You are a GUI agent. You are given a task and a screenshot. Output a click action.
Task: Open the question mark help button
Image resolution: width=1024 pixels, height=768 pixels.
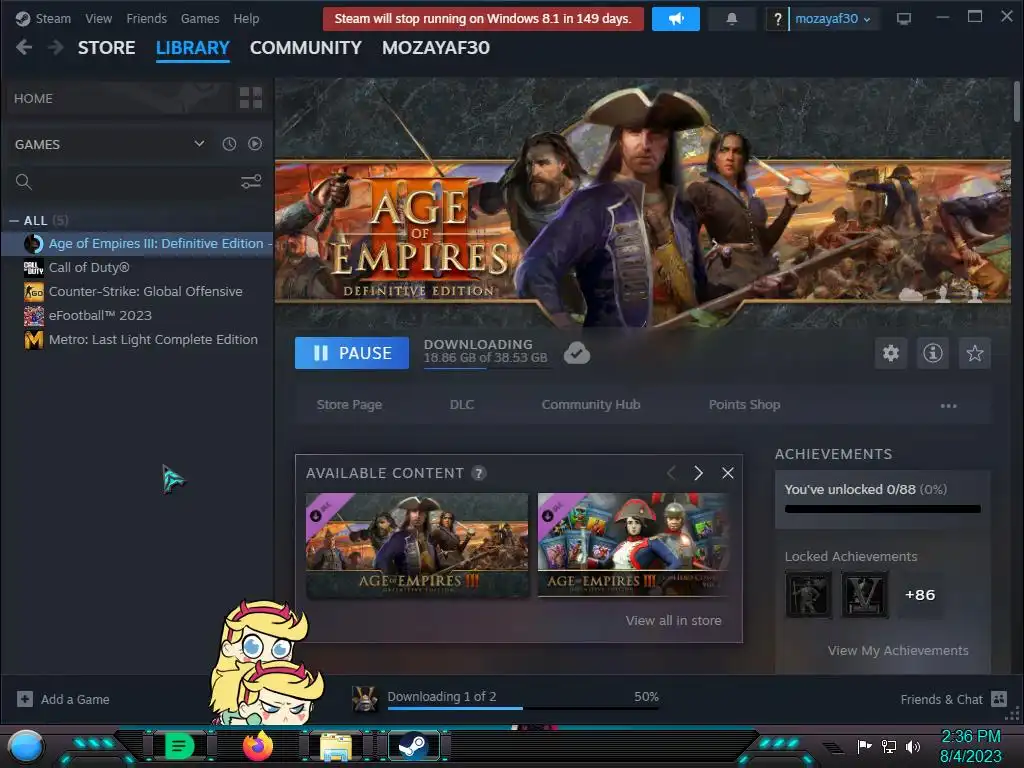[777, 19]
